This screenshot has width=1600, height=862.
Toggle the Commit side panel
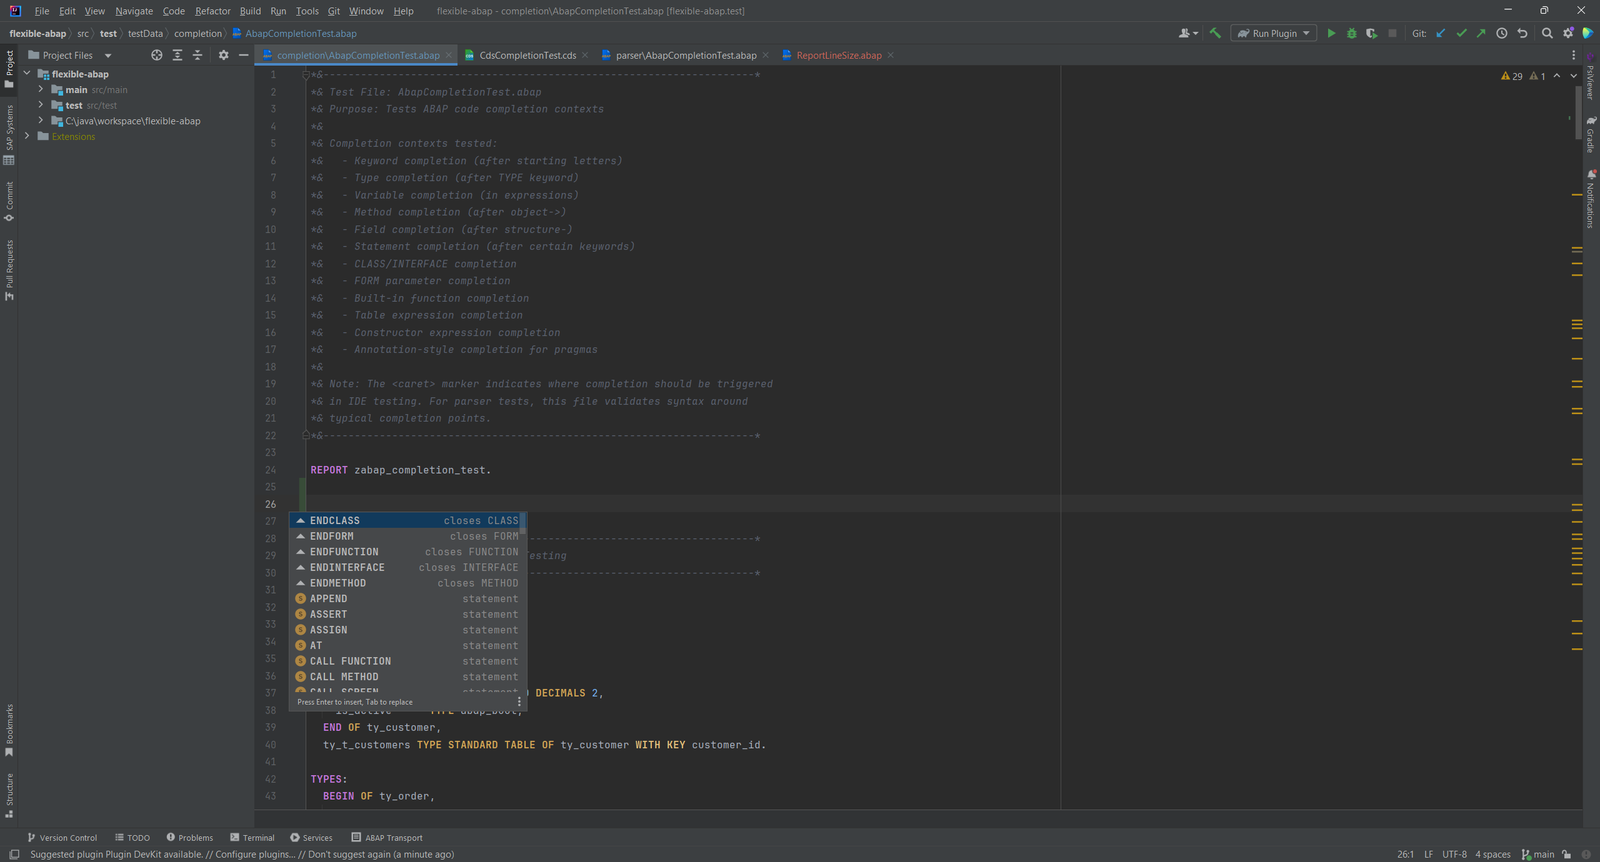pyautogui.click(x=9, y=202)
